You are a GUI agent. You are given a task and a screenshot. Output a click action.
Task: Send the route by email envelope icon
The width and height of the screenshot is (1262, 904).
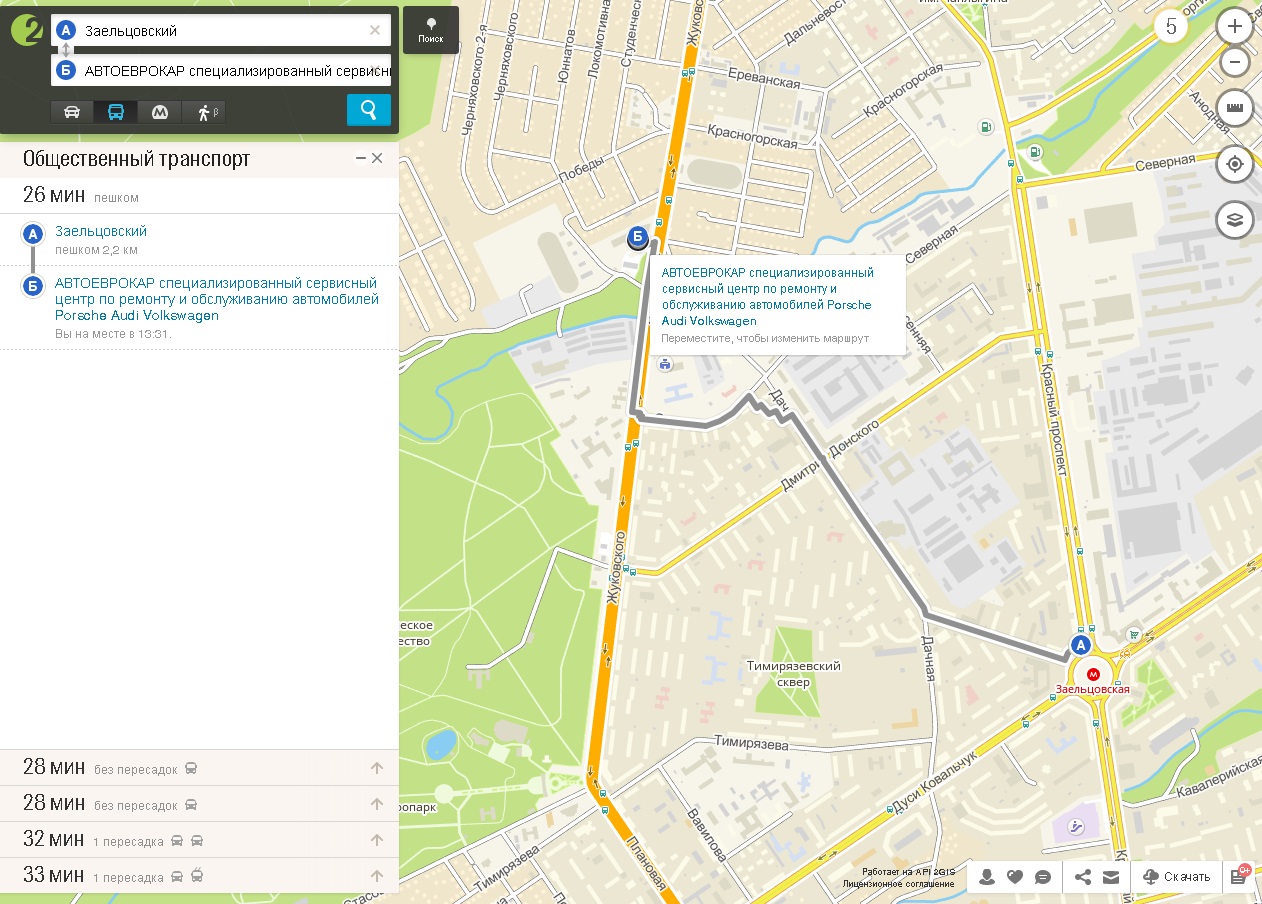pos(1111,877)
